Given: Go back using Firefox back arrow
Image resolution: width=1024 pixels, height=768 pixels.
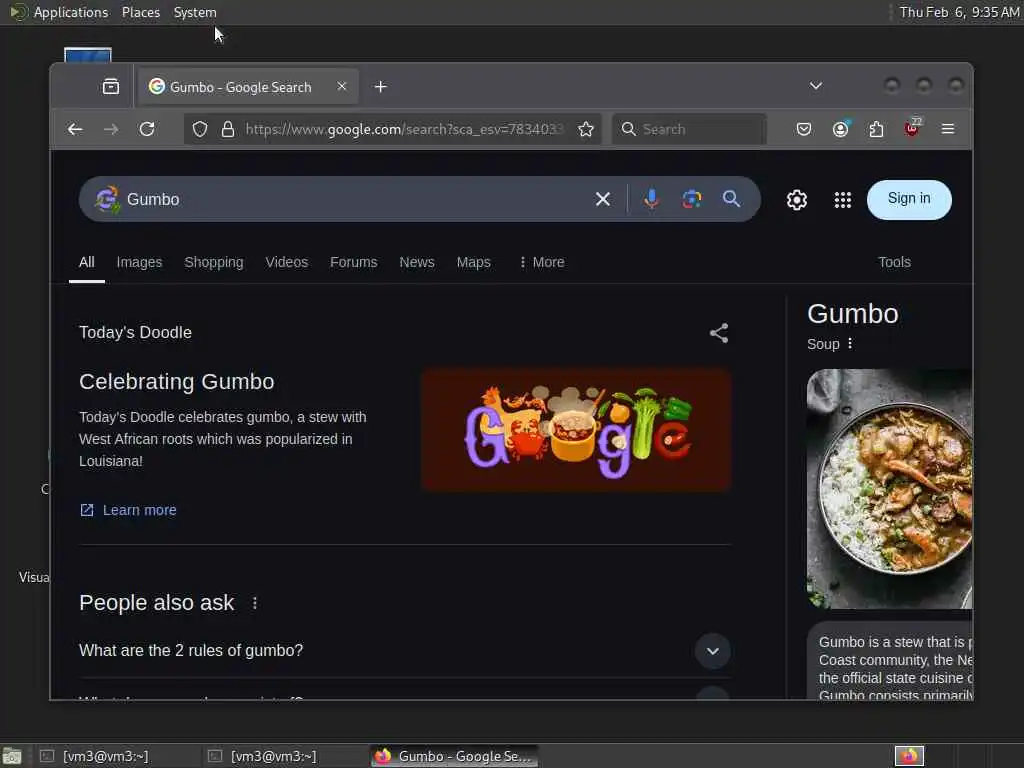Looking at the screenshot, I should pyautogui.click(x=75, y=129).
